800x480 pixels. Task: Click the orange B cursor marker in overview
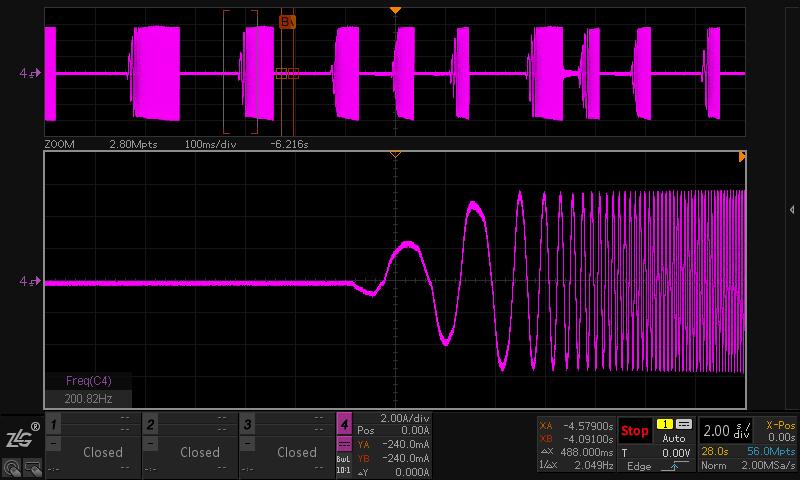pos(287,20)
